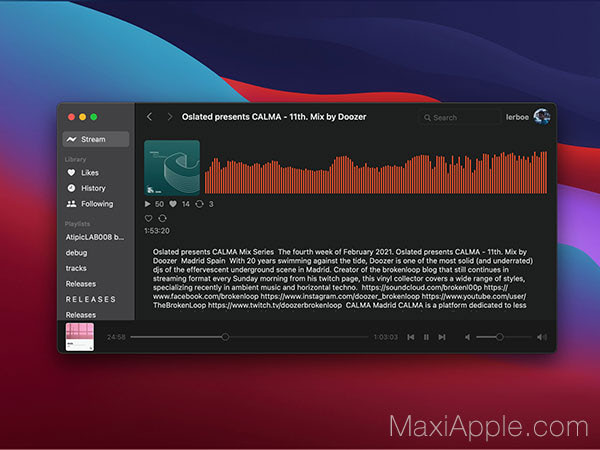Viewport: 600px width, 450px height.
Task: Click the track title in the header
Action: pyautogui.click(x=274, y=117)
